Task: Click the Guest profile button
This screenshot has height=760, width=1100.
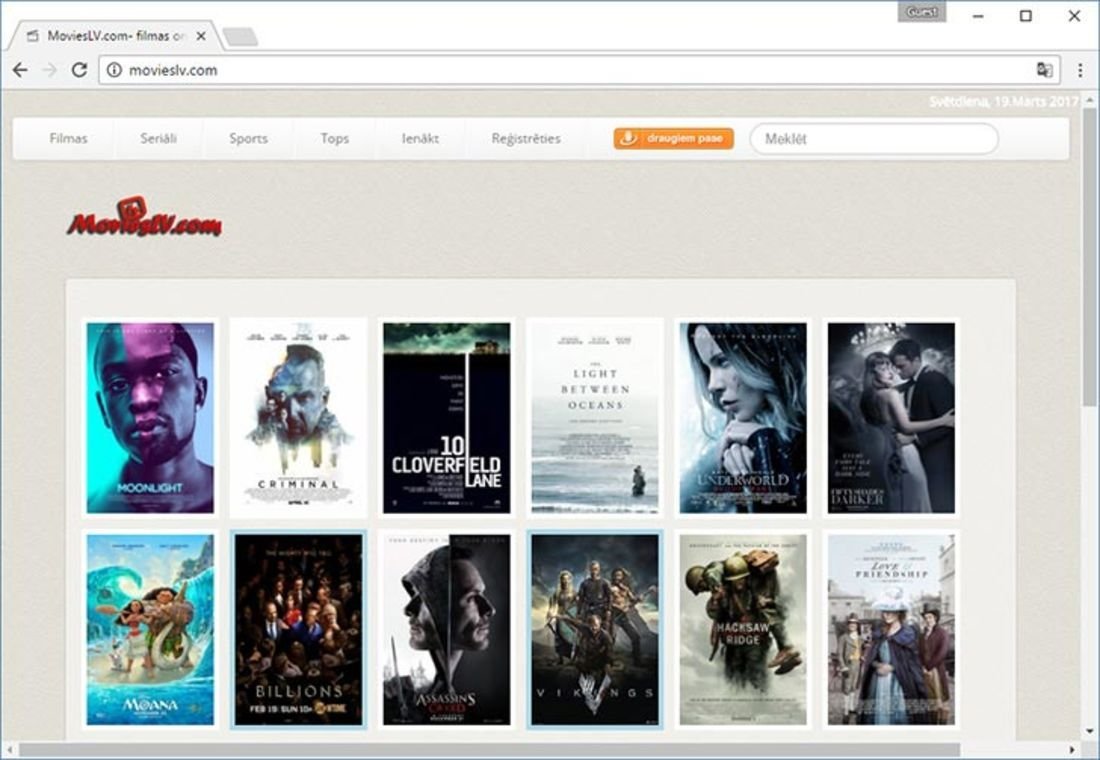Action: click(x=921, y=12)
